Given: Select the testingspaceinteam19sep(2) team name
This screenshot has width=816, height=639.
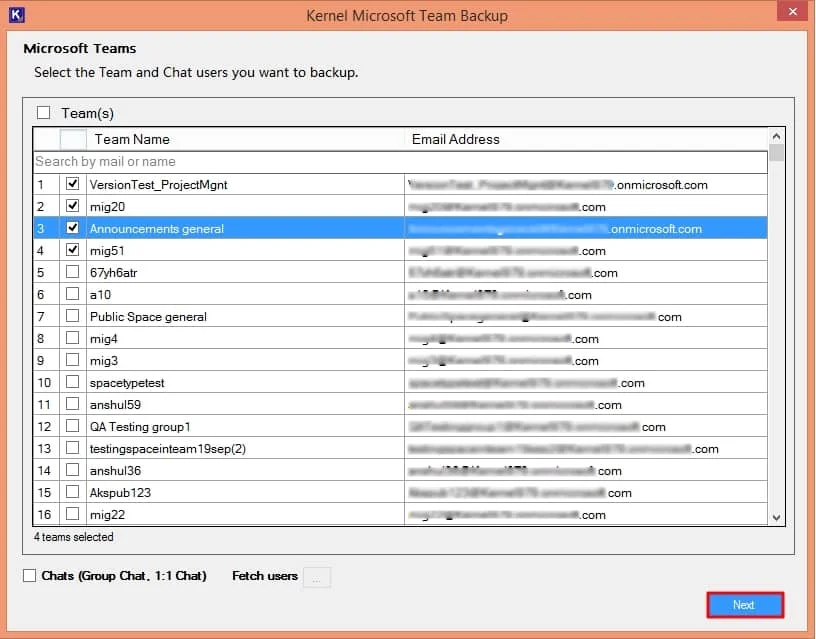Looking at the screenshot, I should (x=168, y=449).
